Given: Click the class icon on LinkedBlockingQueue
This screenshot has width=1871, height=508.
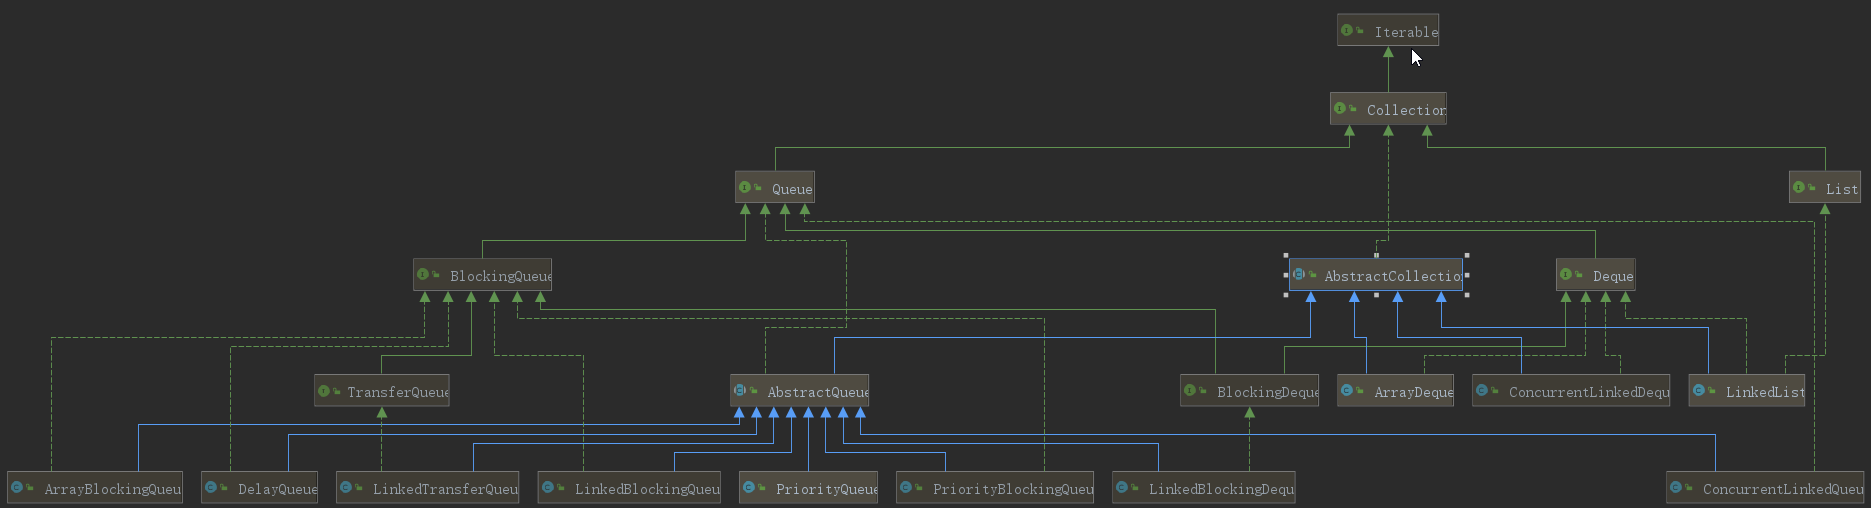Looking at the screenshot, I should click(548, 487).
